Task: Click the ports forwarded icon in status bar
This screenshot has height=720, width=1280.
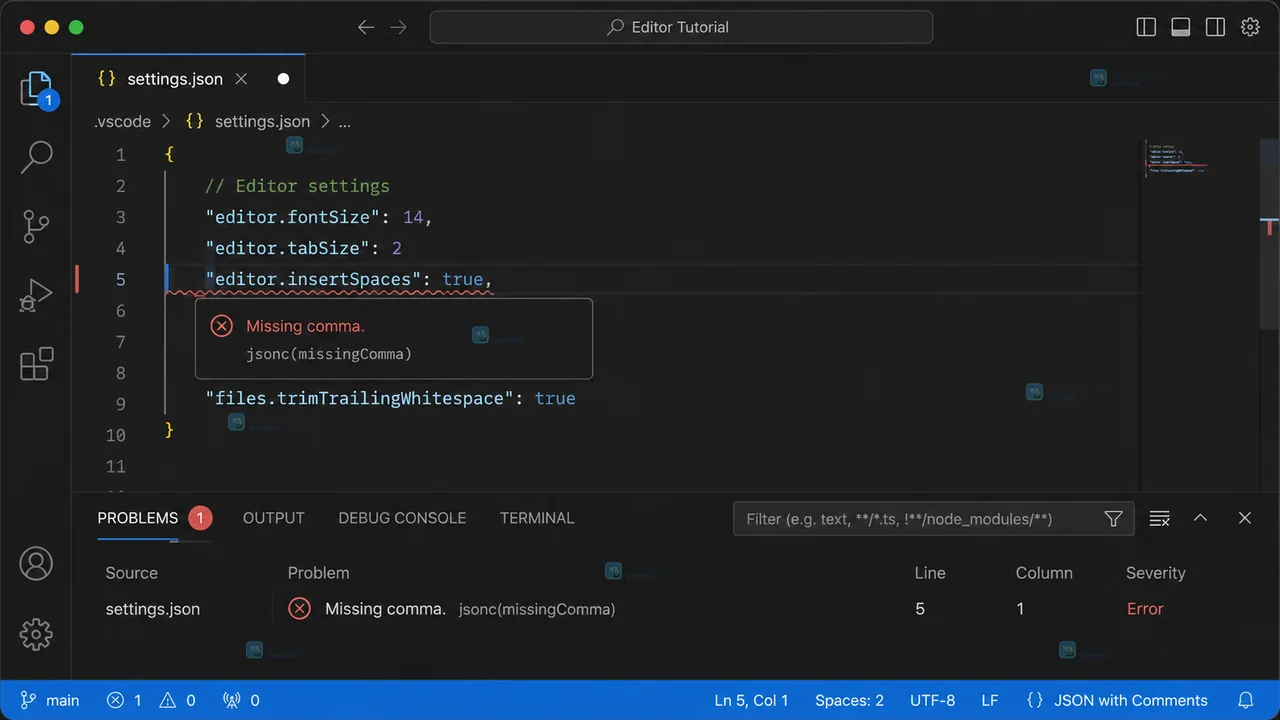Action: 241,700
